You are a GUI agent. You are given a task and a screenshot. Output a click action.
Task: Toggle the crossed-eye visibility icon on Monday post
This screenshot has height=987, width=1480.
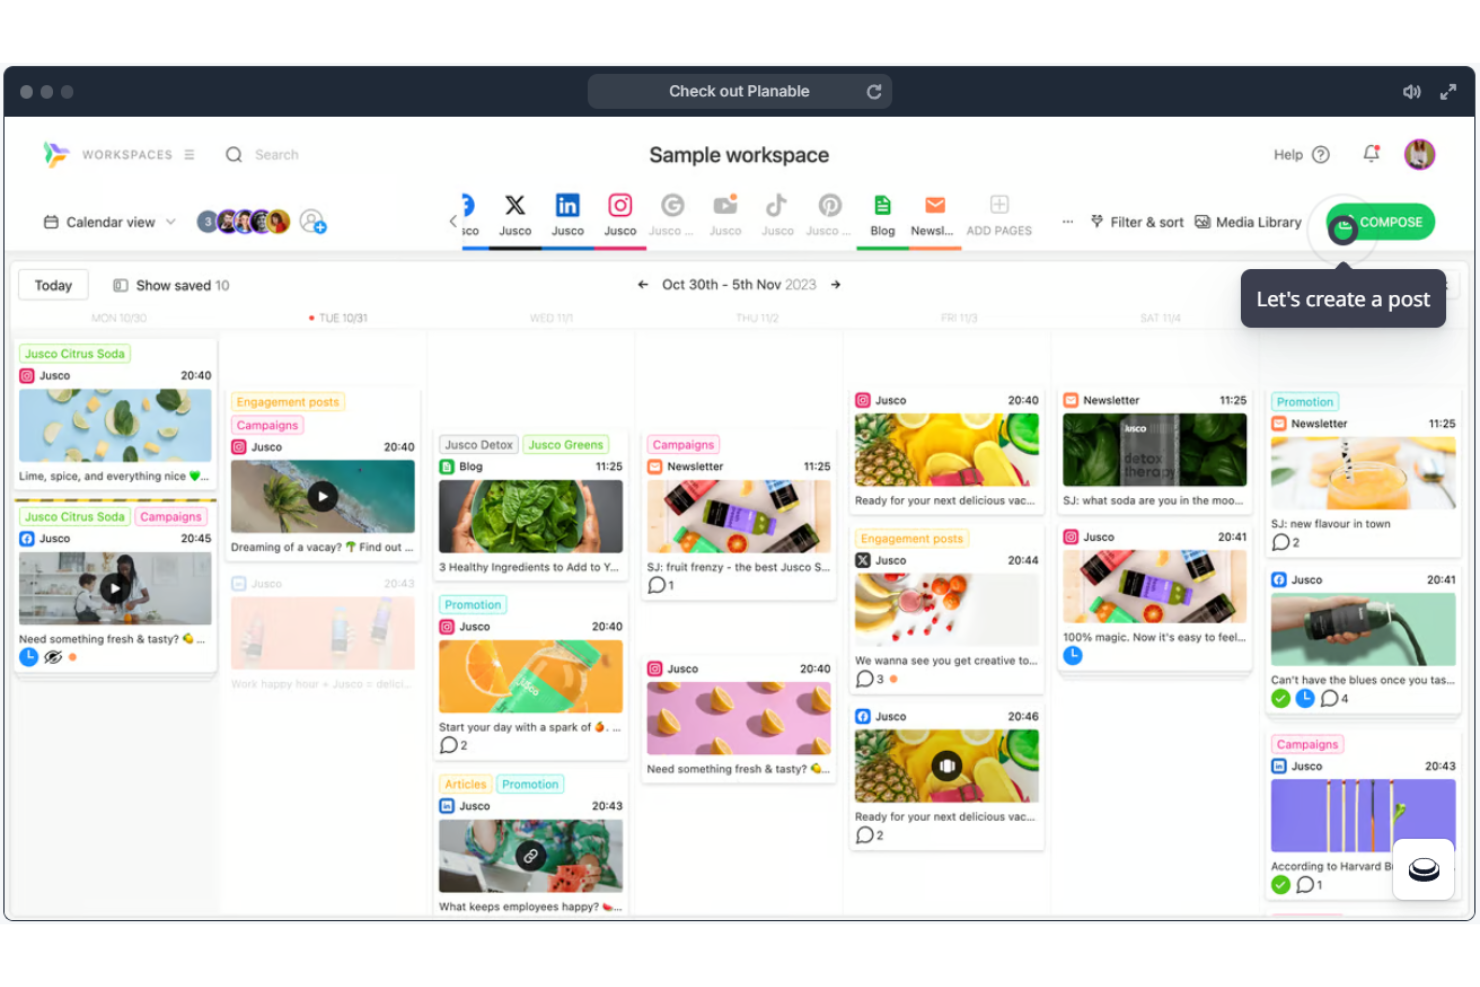53,657
